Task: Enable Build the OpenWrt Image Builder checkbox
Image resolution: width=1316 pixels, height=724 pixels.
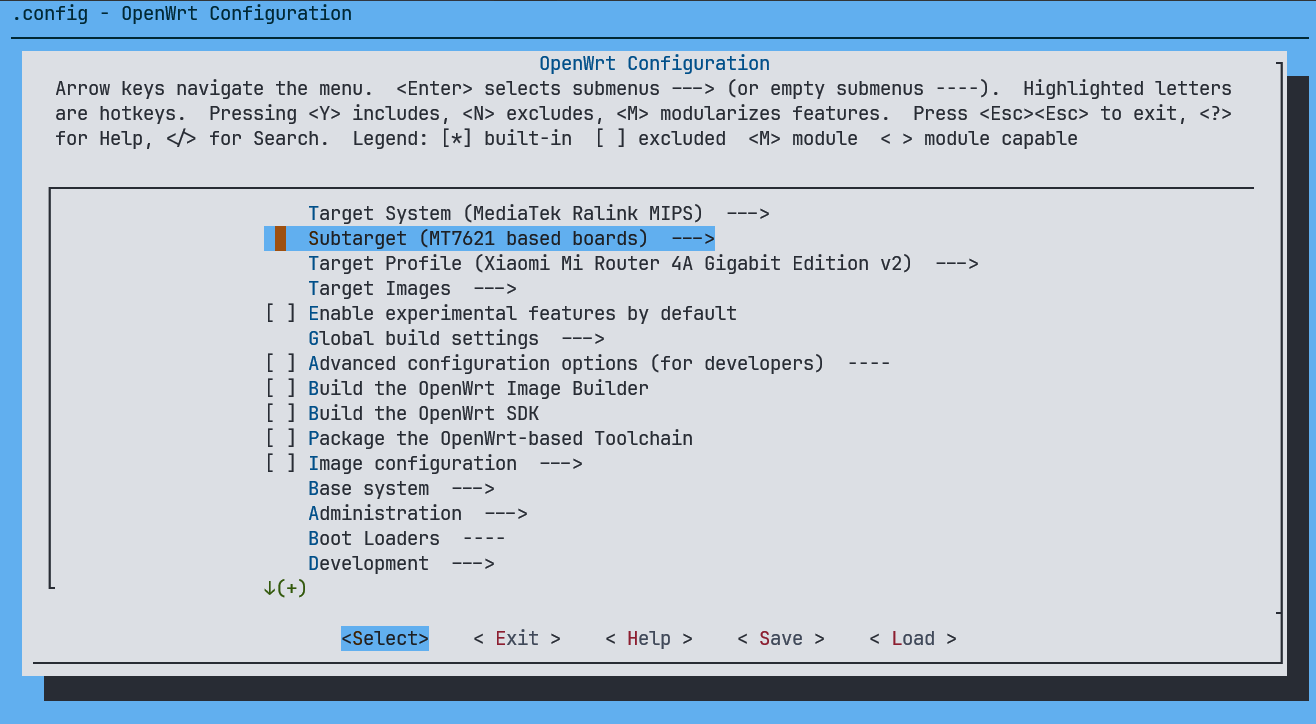Action: click(281, 389)
